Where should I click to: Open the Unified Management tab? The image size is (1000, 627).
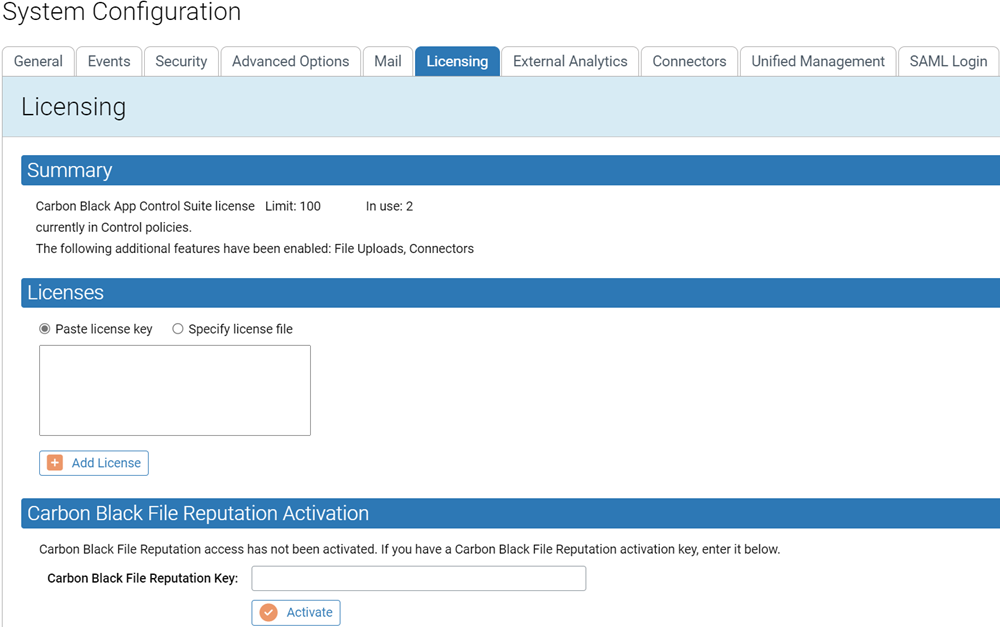818,61
